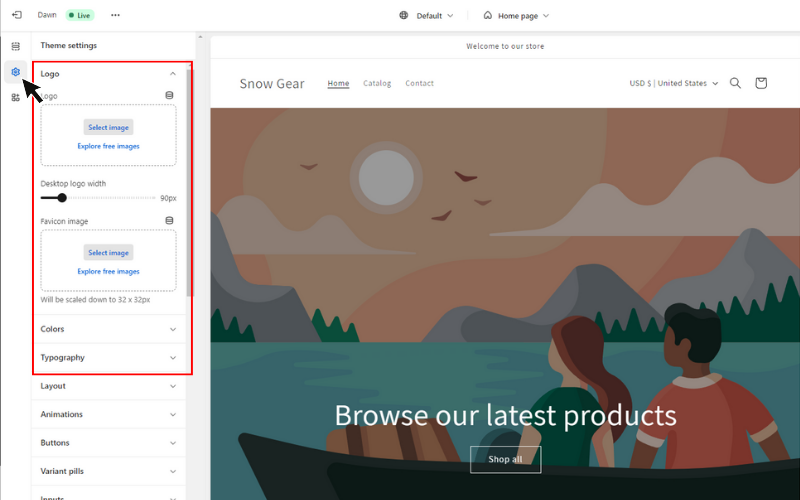
Task: Go to Contact in preview navigation
Action: [x=419, y=83]
